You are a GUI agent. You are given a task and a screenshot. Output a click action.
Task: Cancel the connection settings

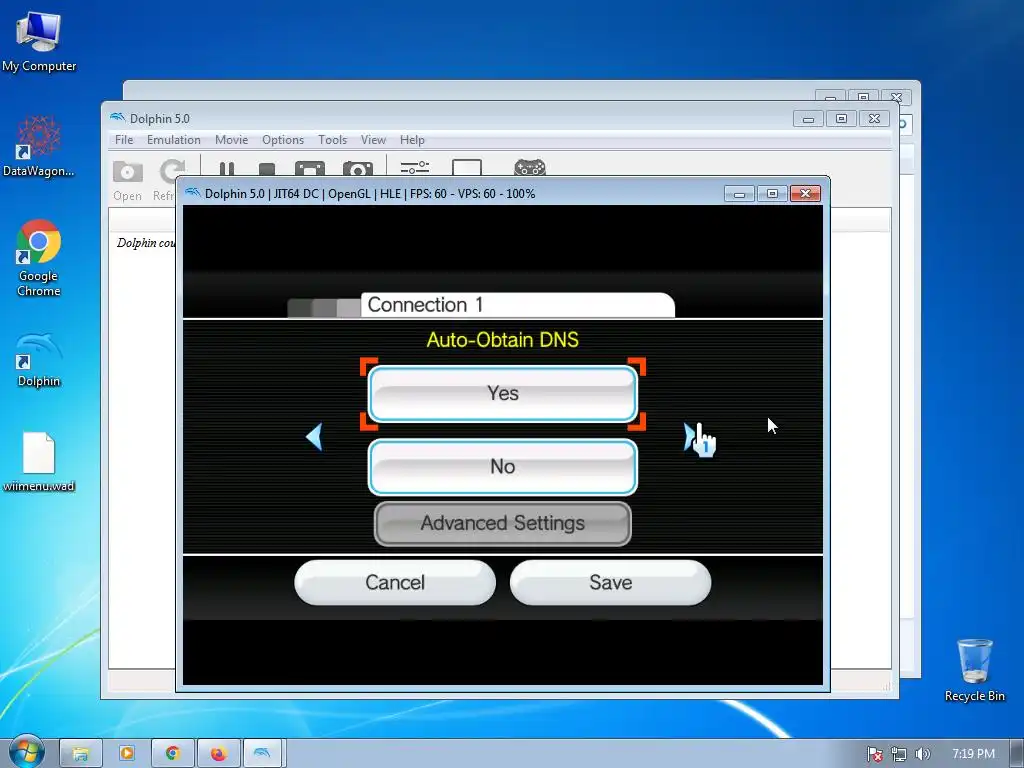tap(394, 582)
